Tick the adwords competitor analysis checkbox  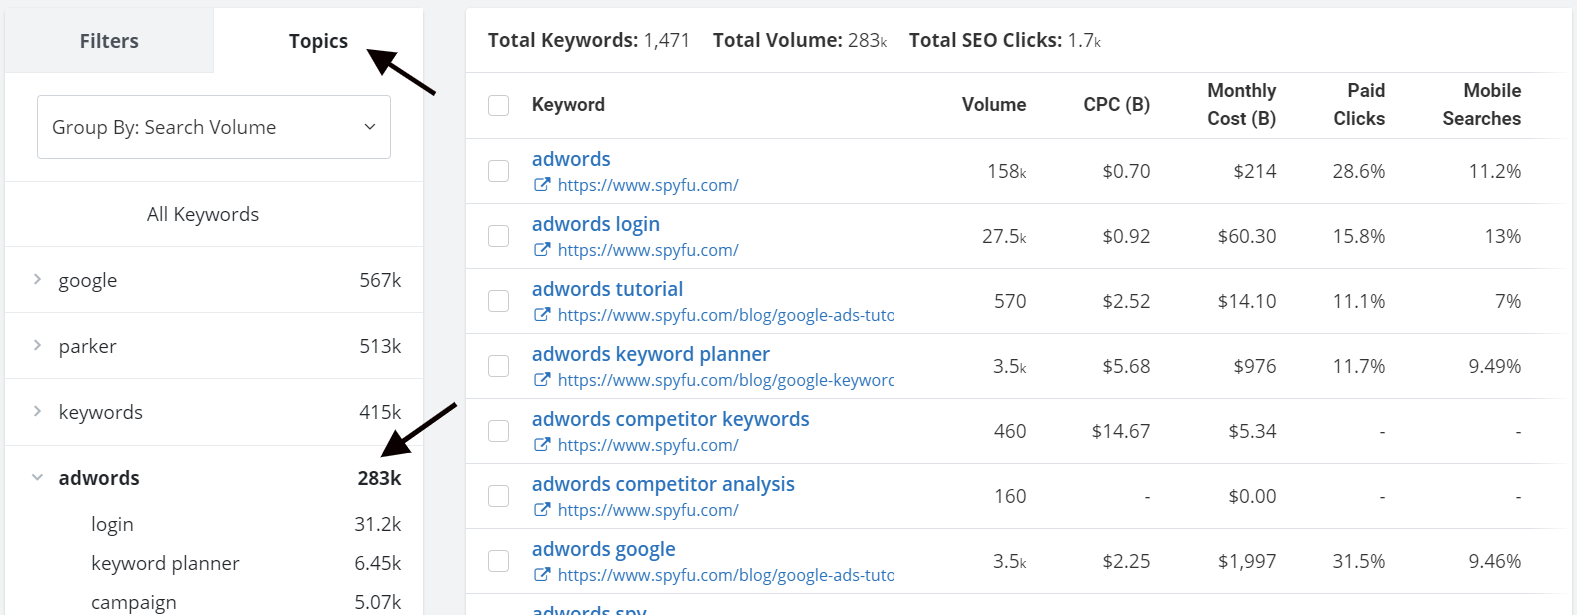(x=498, y=496)
